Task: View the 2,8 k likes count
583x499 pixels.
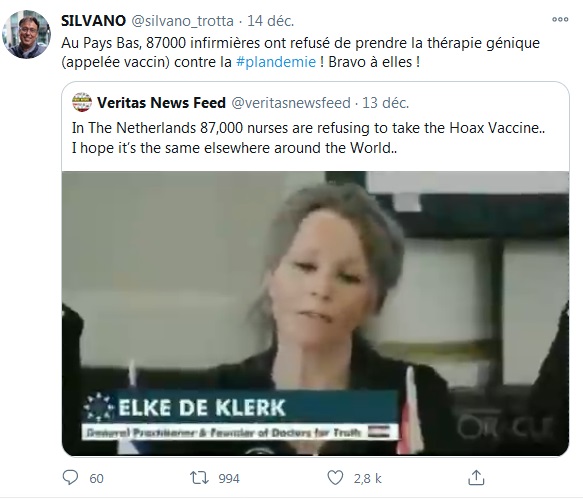Action: pyautogui.click(x=367, y=478)
